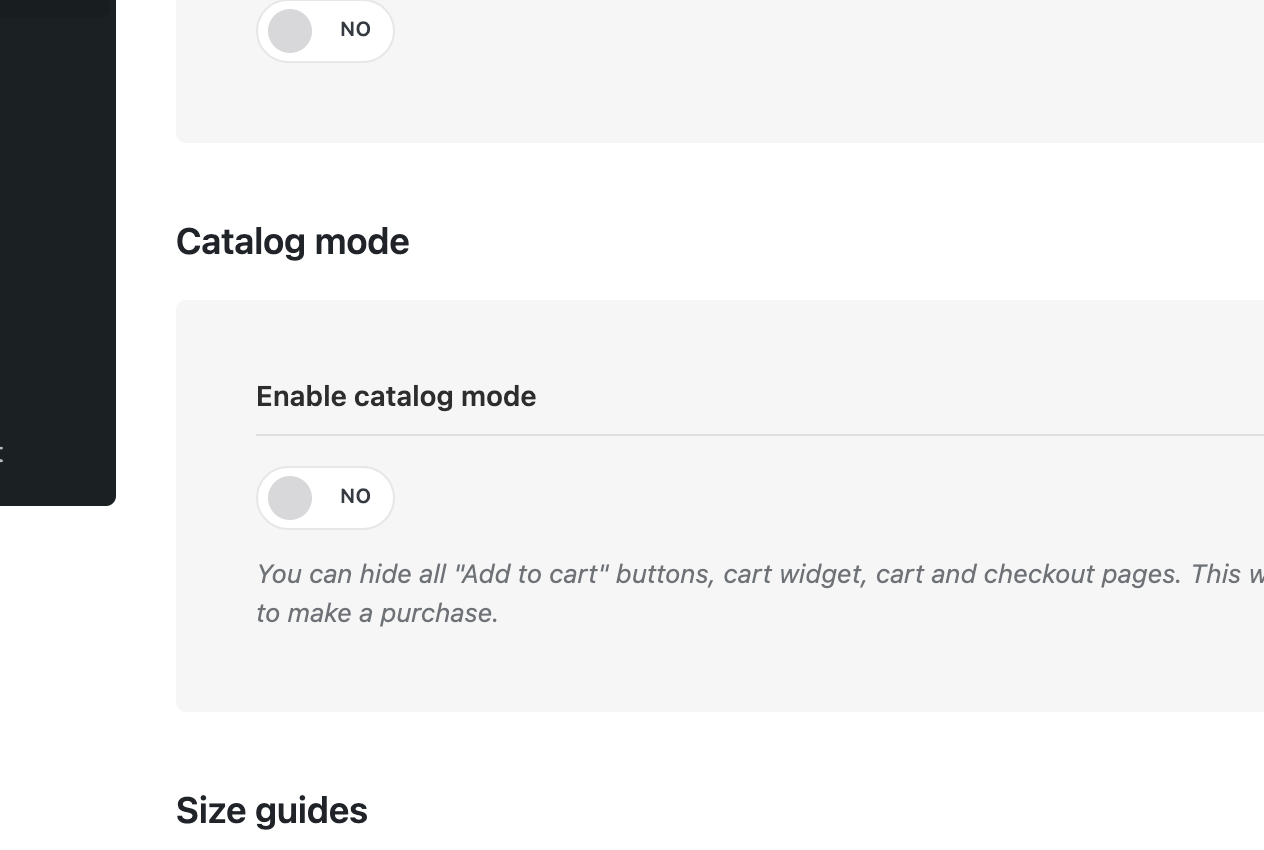Toggle the NO switch above Catalog mode
Viewport: 1264px width, 850px height.
coord(325,31)
